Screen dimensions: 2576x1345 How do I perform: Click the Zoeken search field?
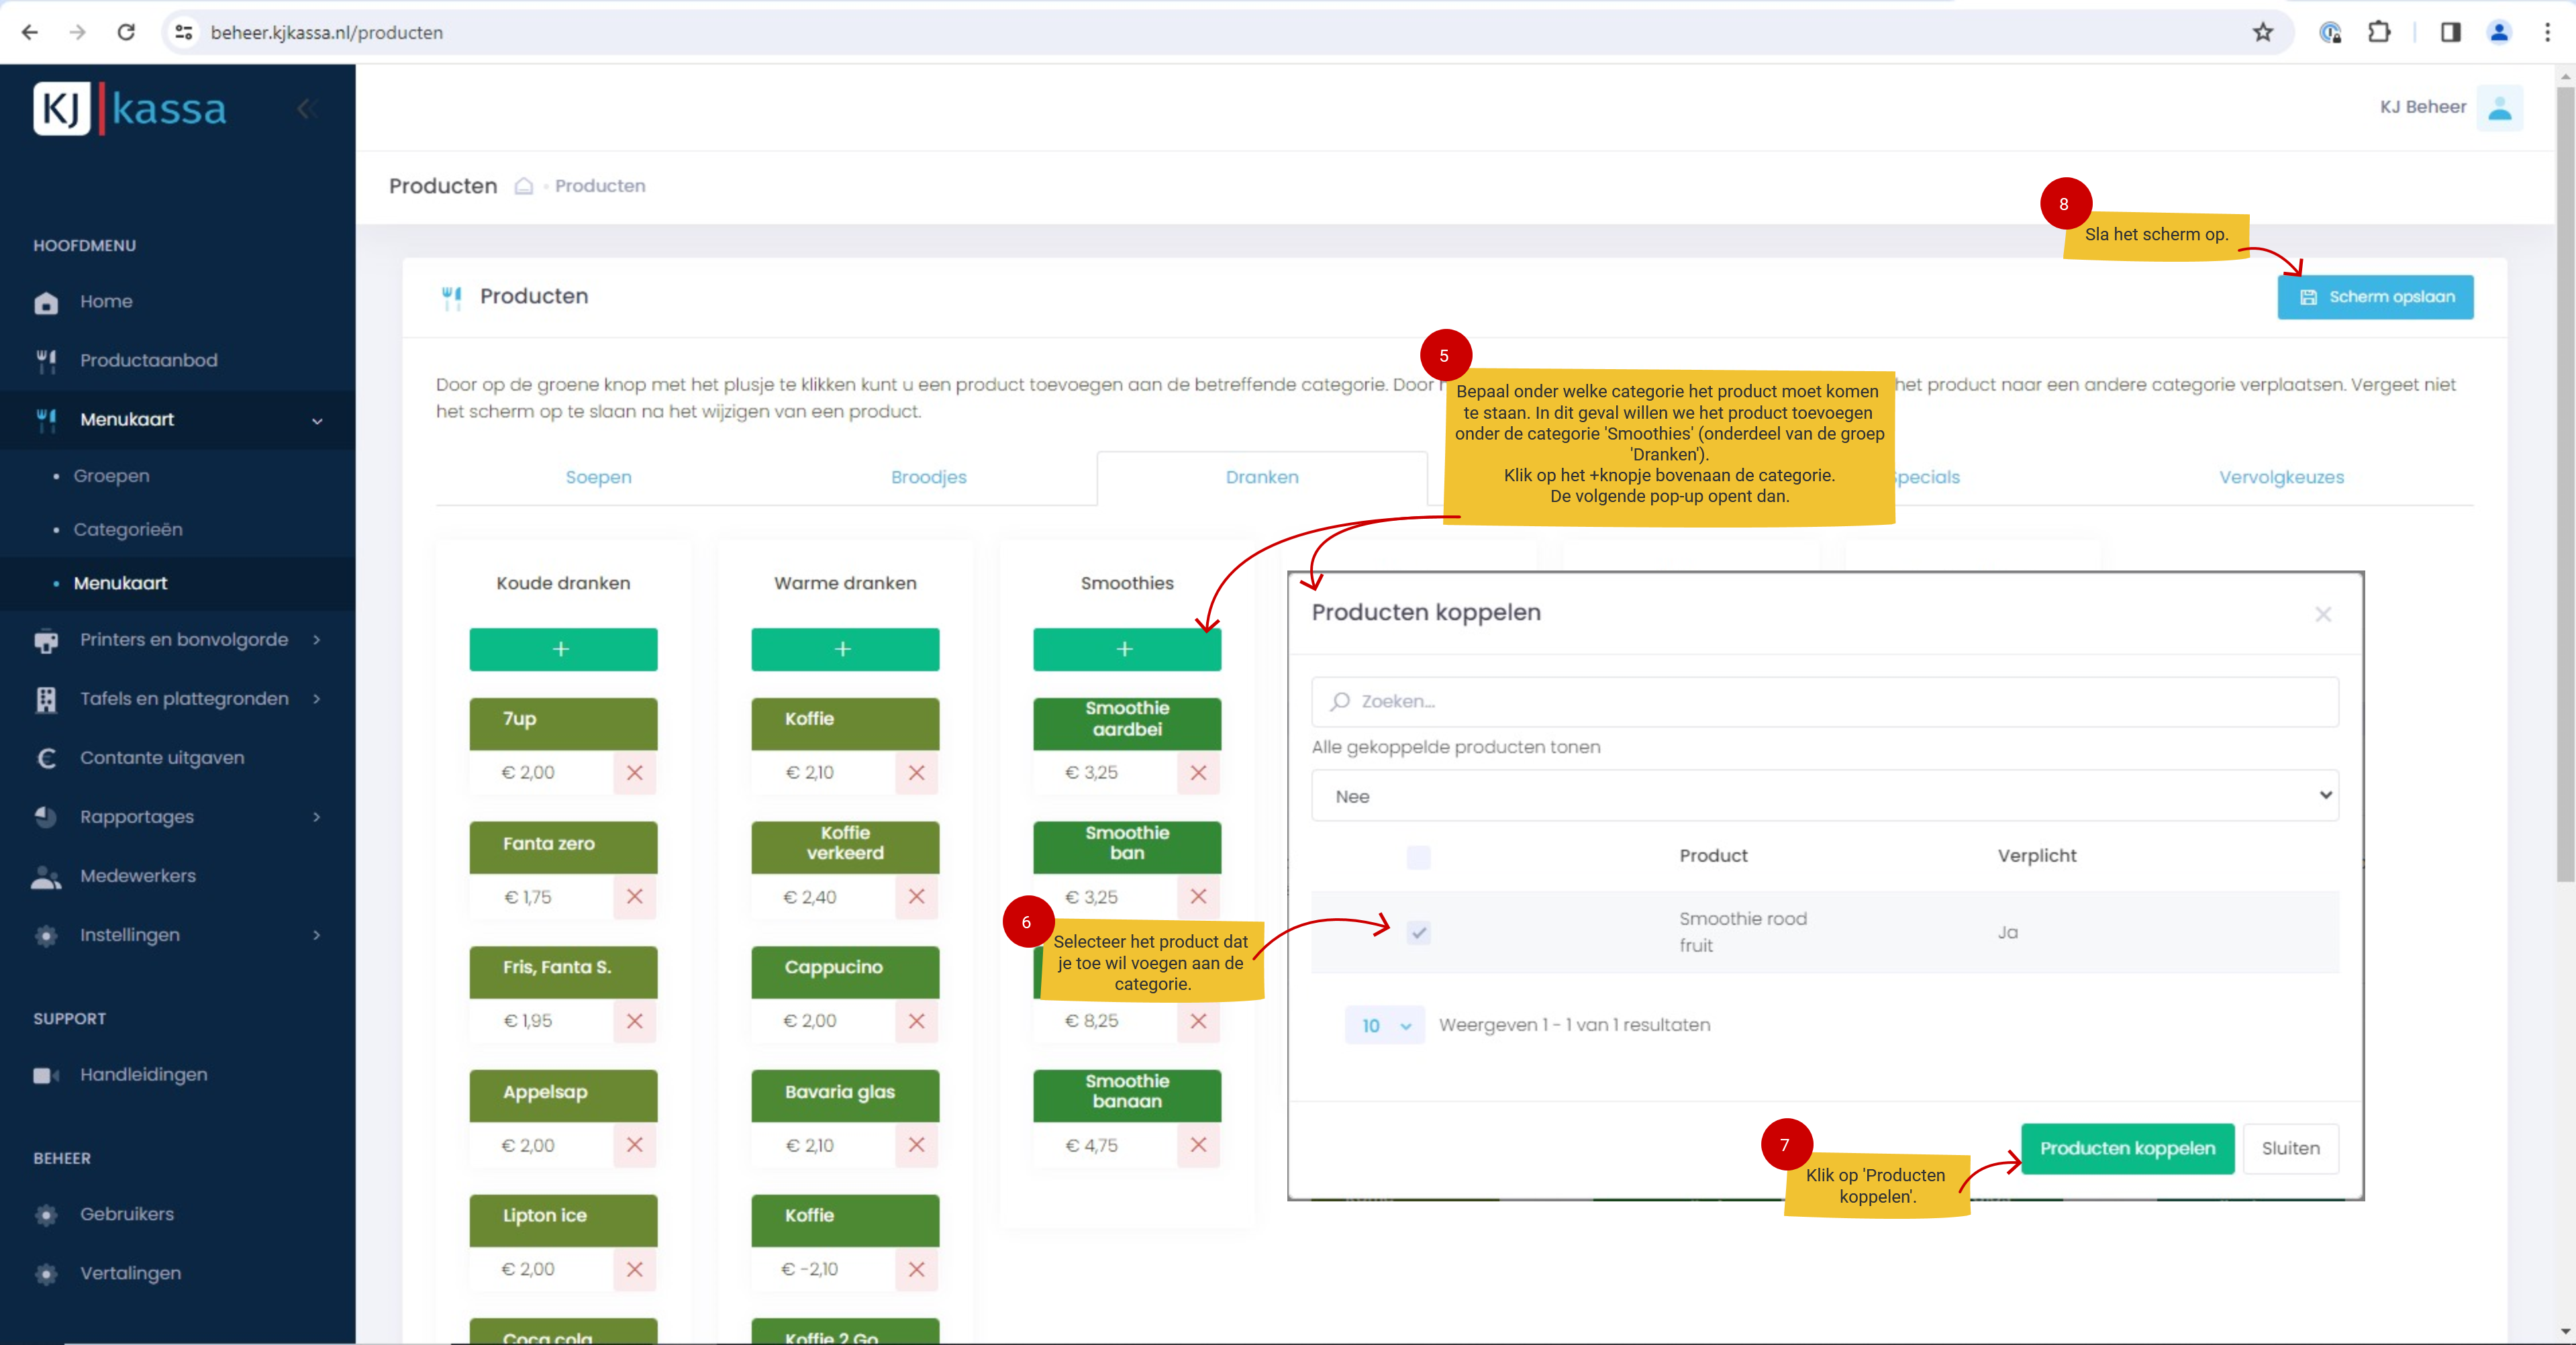tap(1824, 701)
